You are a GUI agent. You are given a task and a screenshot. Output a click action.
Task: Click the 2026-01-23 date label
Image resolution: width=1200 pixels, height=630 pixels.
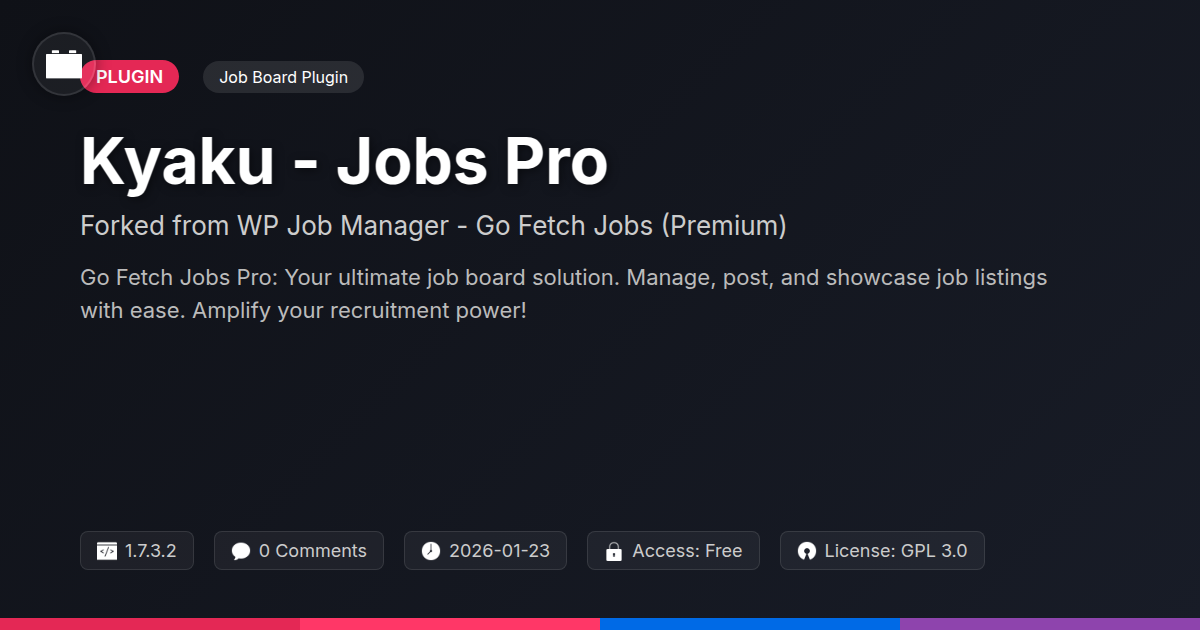499,551
